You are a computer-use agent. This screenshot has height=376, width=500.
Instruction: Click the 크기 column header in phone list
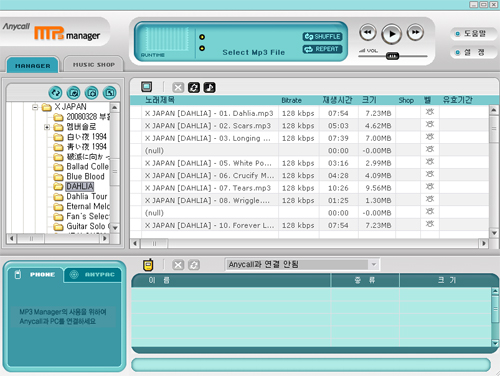pos(447,280)
